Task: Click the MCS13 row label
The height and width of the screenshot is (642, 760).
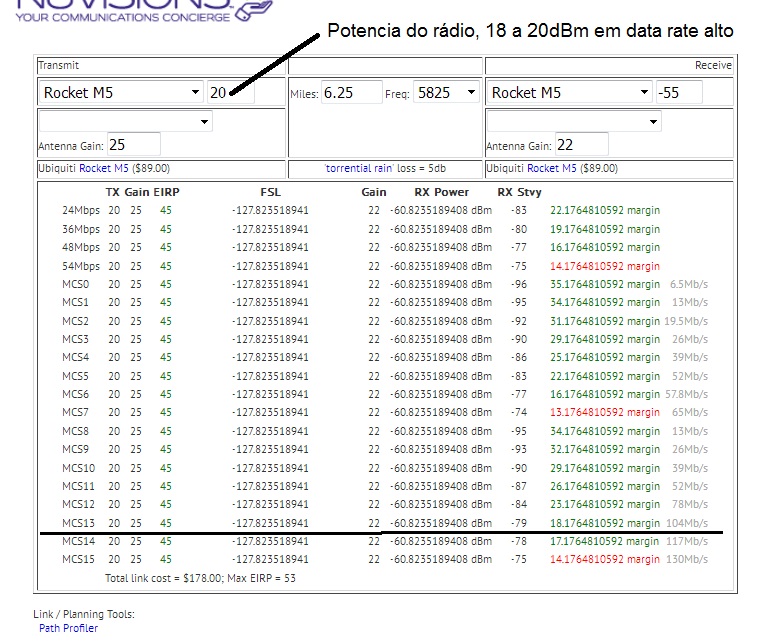Action: point(79,523)
